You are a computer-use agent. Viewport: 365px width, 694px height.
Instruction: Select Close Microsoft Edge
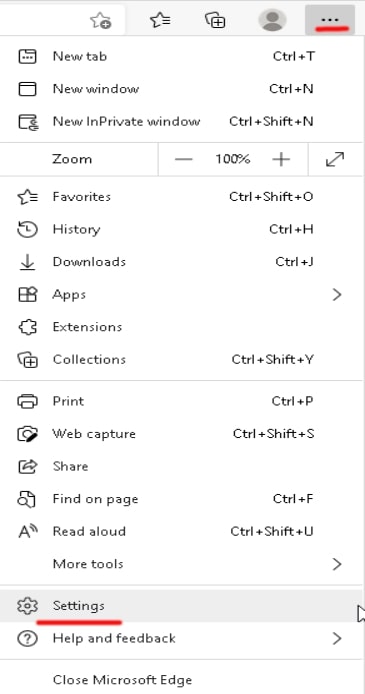tap(181, 679)
